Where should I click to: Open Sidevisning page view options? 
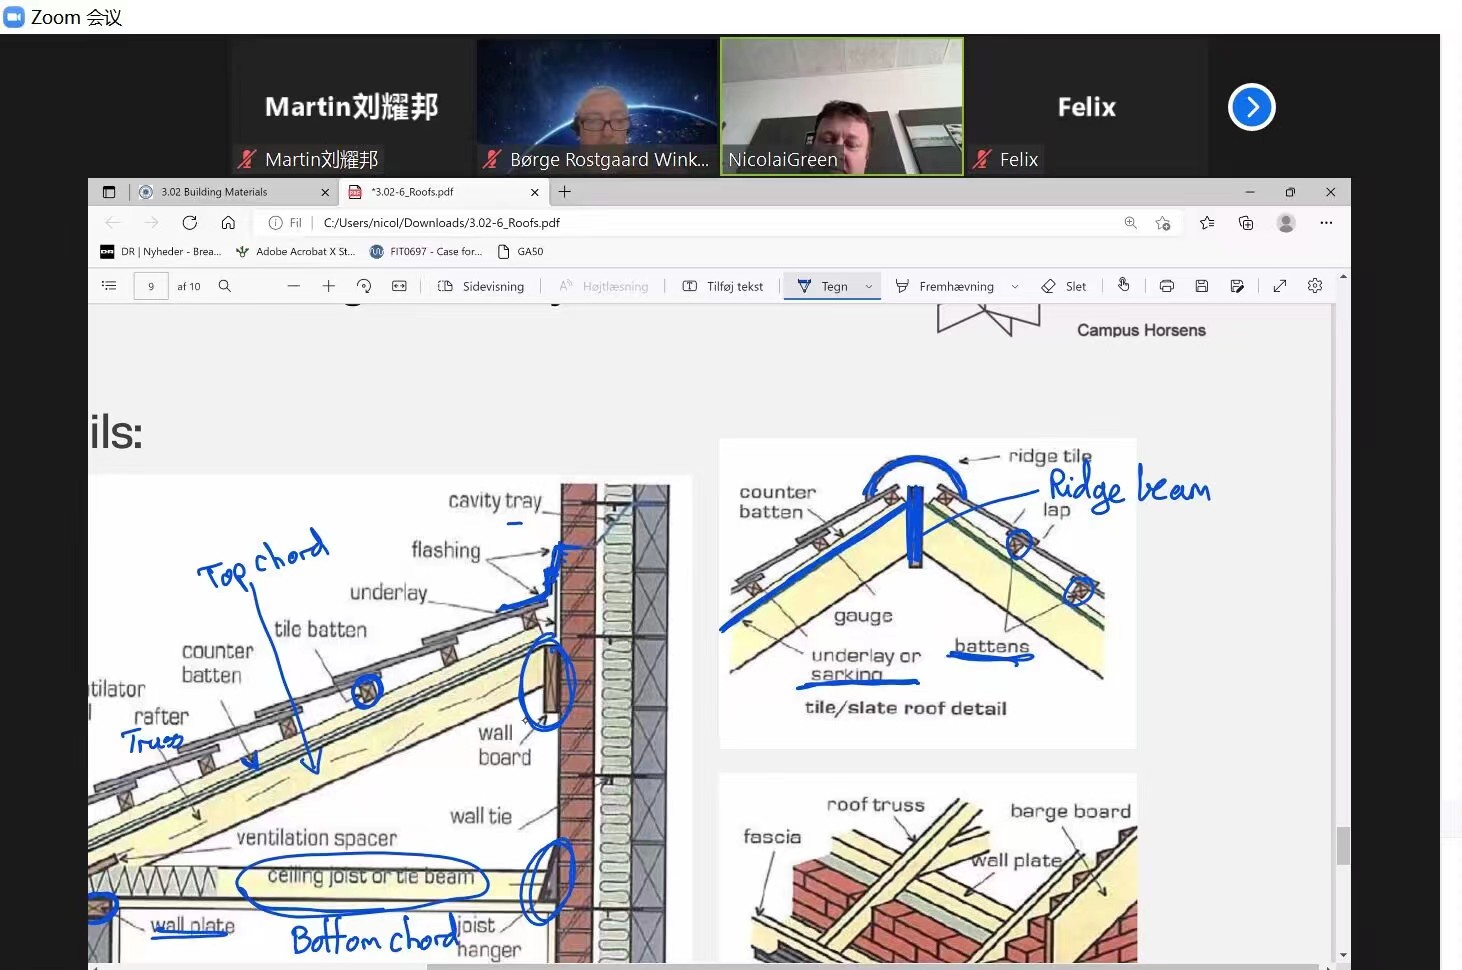tap(481, 286)
